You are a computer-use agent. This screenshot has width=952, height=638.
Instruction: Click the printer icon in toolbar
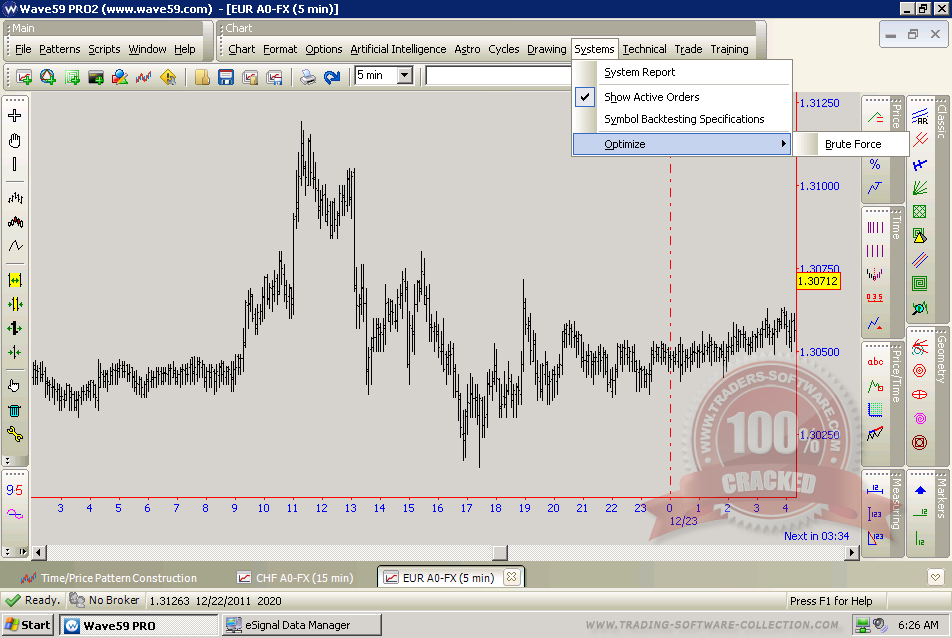(x=308, y=77)
